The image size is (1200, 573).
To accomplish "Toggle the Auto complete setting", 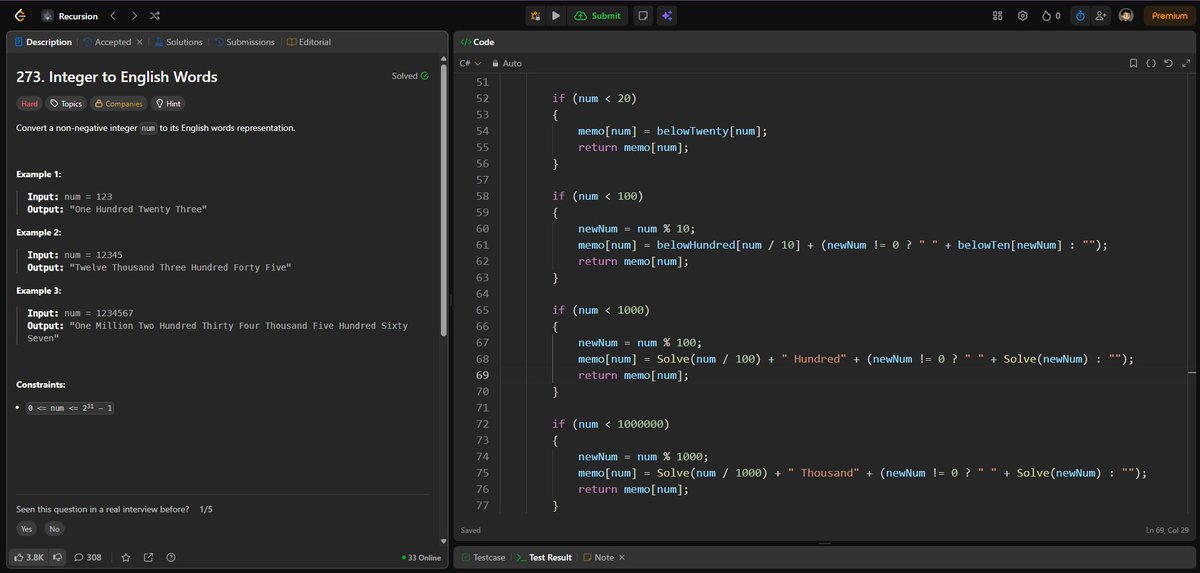I will pyautogui.click(x=506, y=63).
